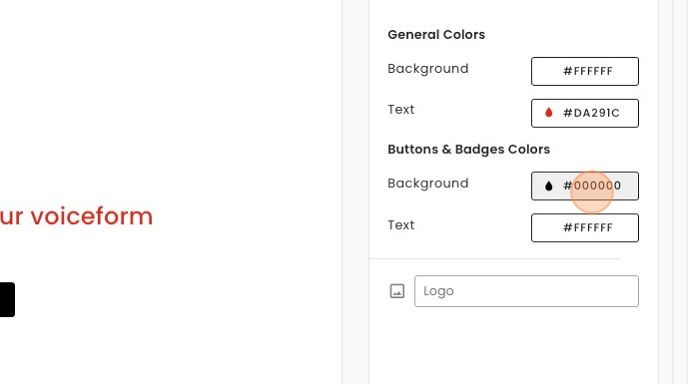Click the black button in the form preview
Screen dimensions: 688x384
(x=7, y=300)
